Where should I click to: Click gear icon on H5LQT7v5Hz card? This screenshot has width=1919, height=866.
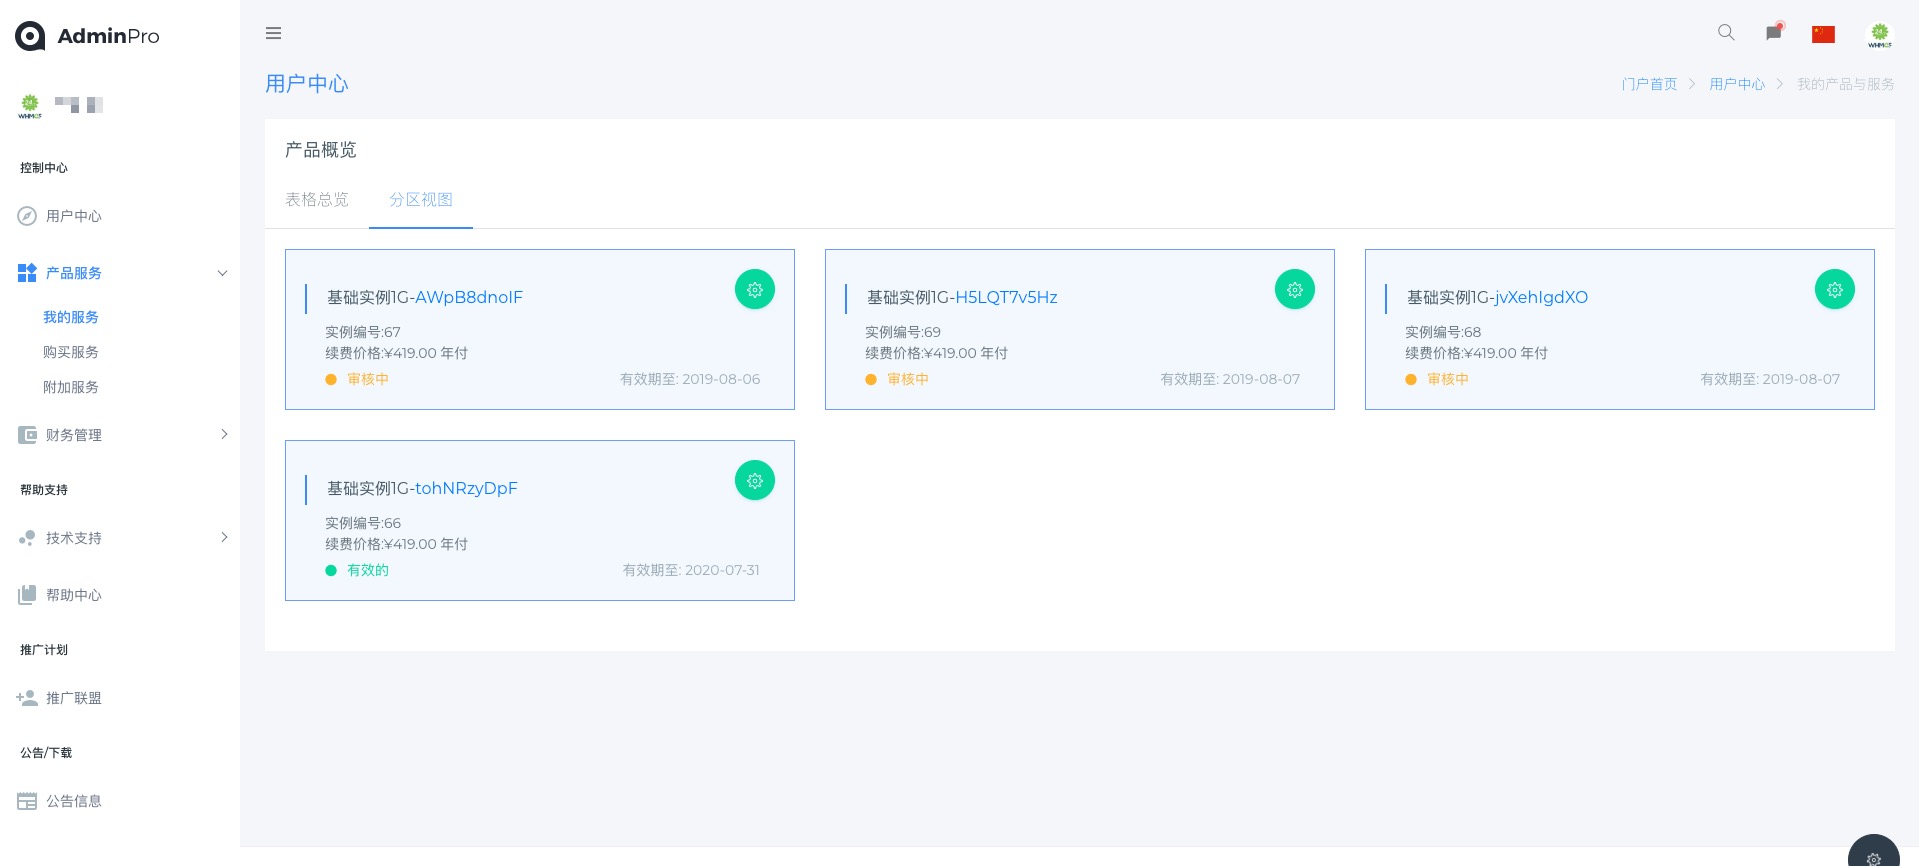(1295, 290)
